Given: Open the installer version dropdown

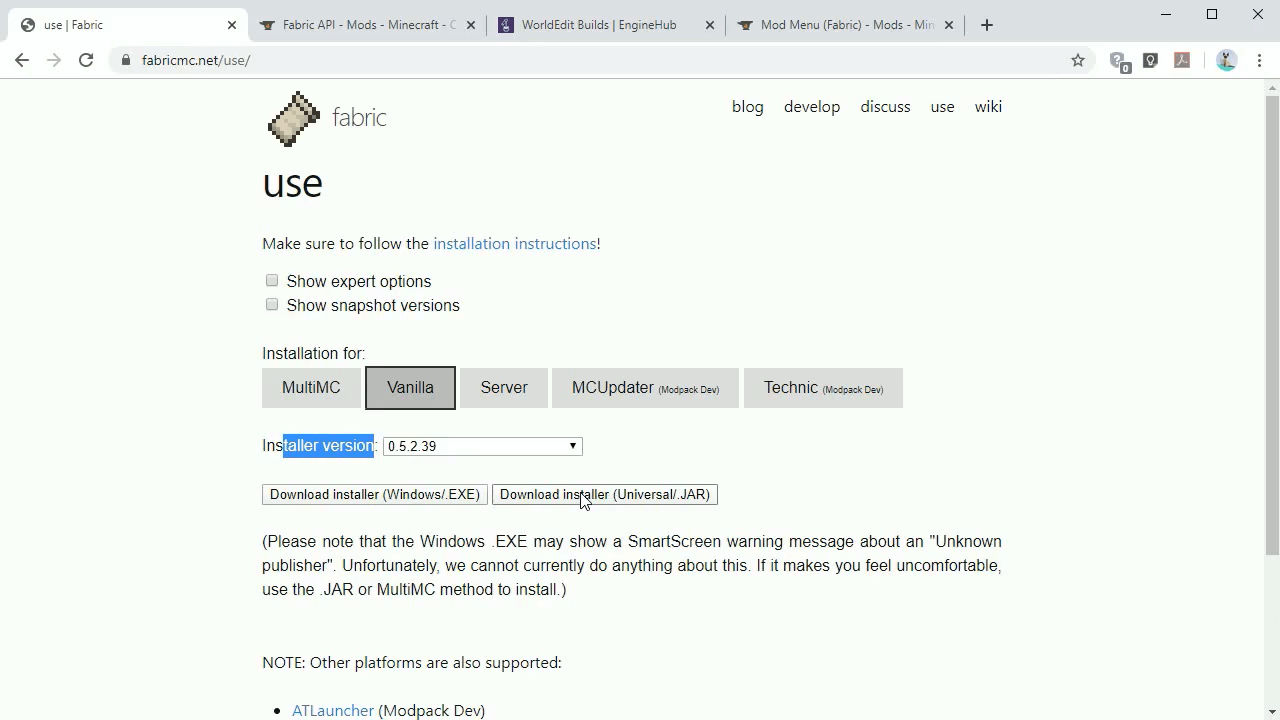Looking at the screenshot, I should (x=483, y=446).
